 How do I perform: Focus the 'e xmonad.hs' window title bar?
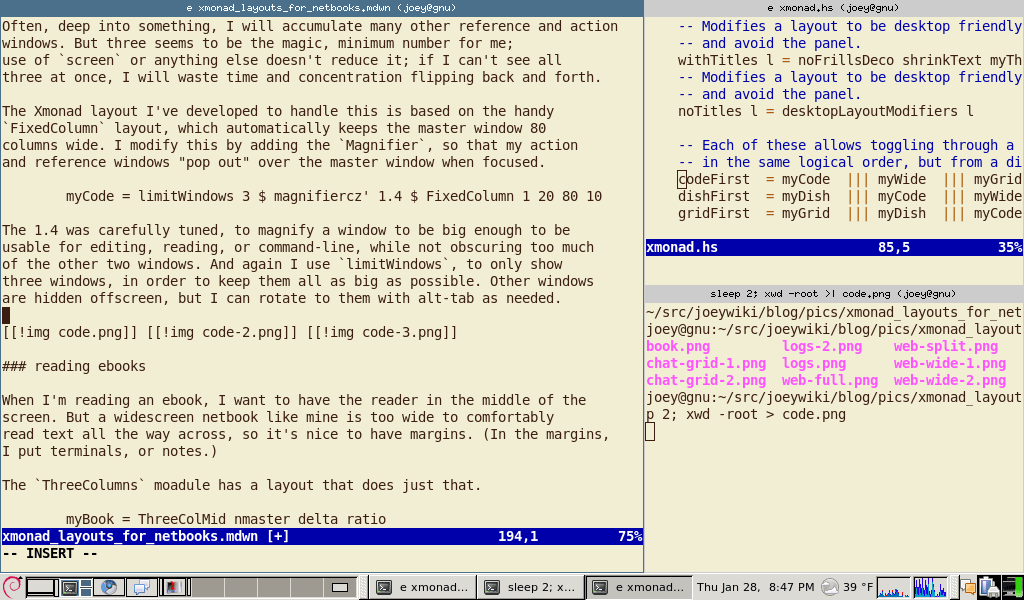tap(834, 8)
